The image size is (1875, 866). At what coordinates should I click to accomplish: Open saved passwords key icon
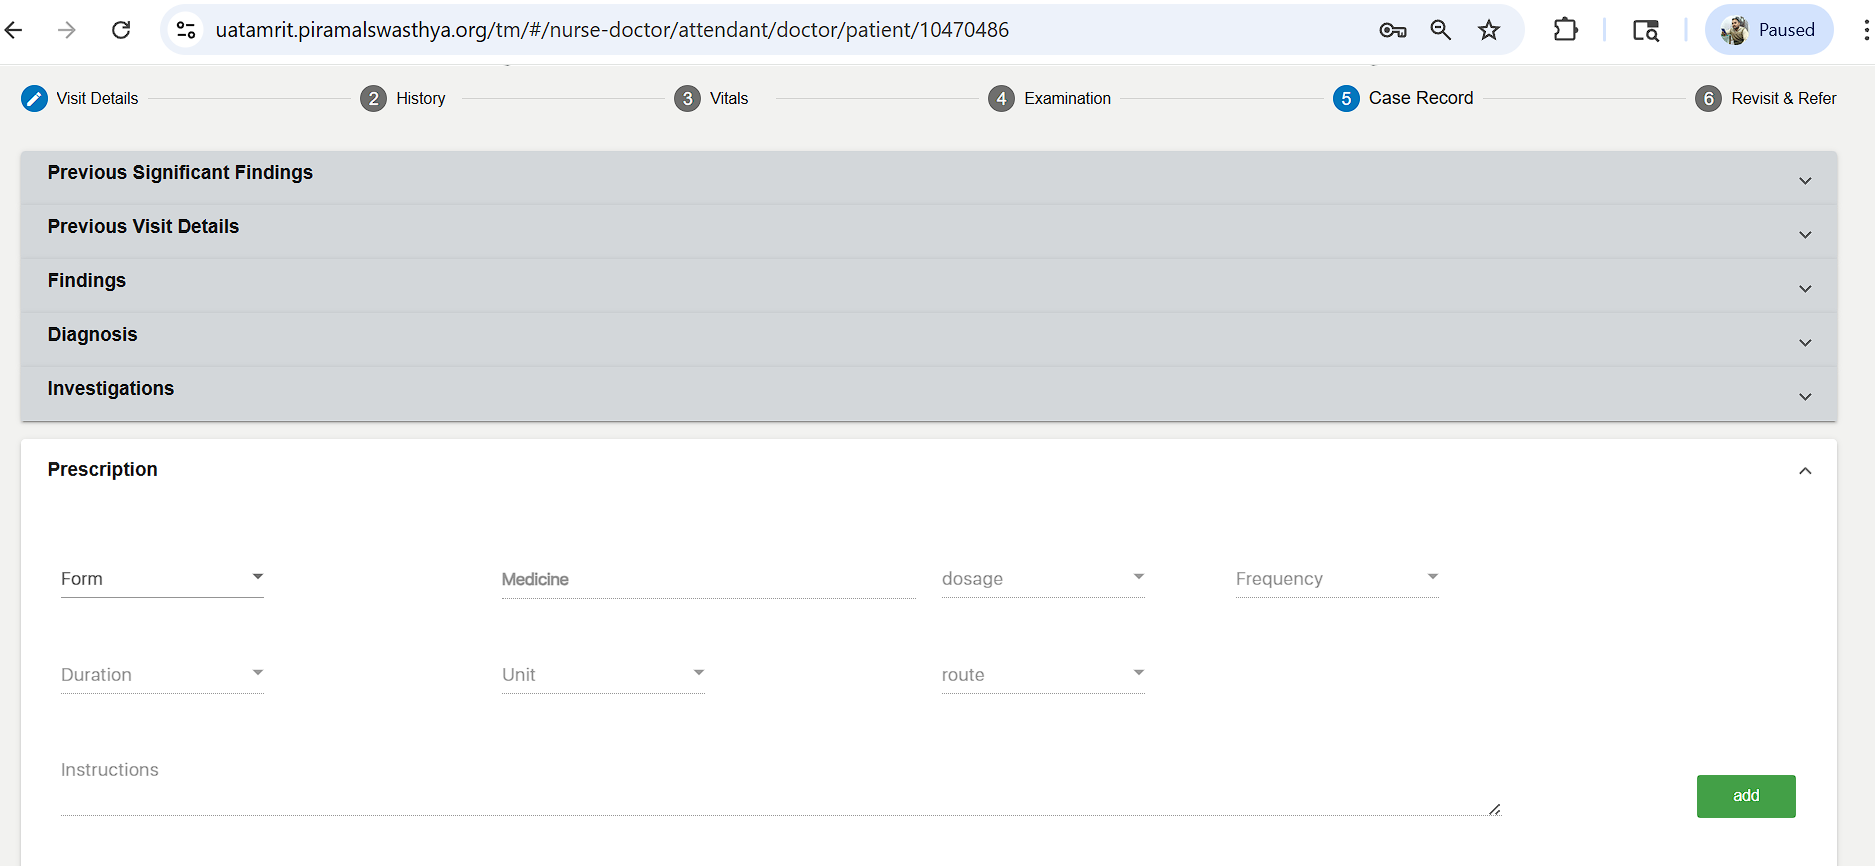(x=1392, y=30)
